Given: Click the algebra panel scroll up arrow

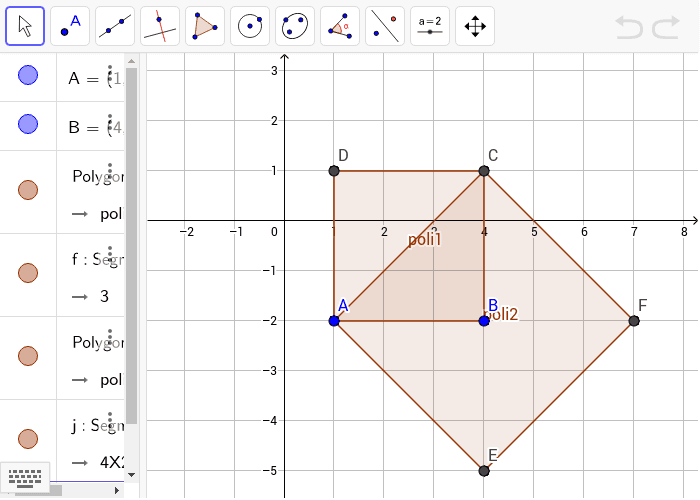Looking at the screenshot, I should [131, 61].
